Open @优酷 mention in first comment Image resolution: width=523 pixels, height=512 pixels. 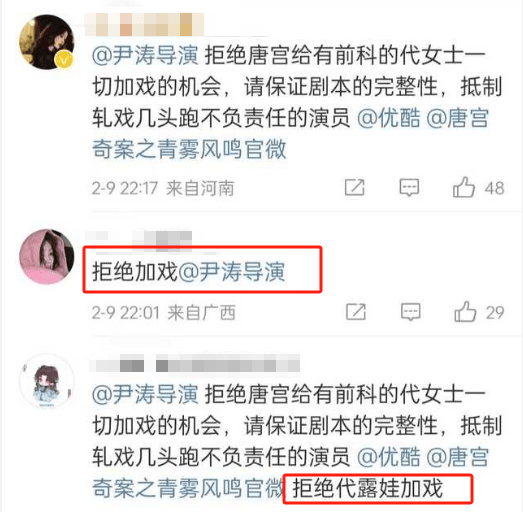[x=388, y=118]
